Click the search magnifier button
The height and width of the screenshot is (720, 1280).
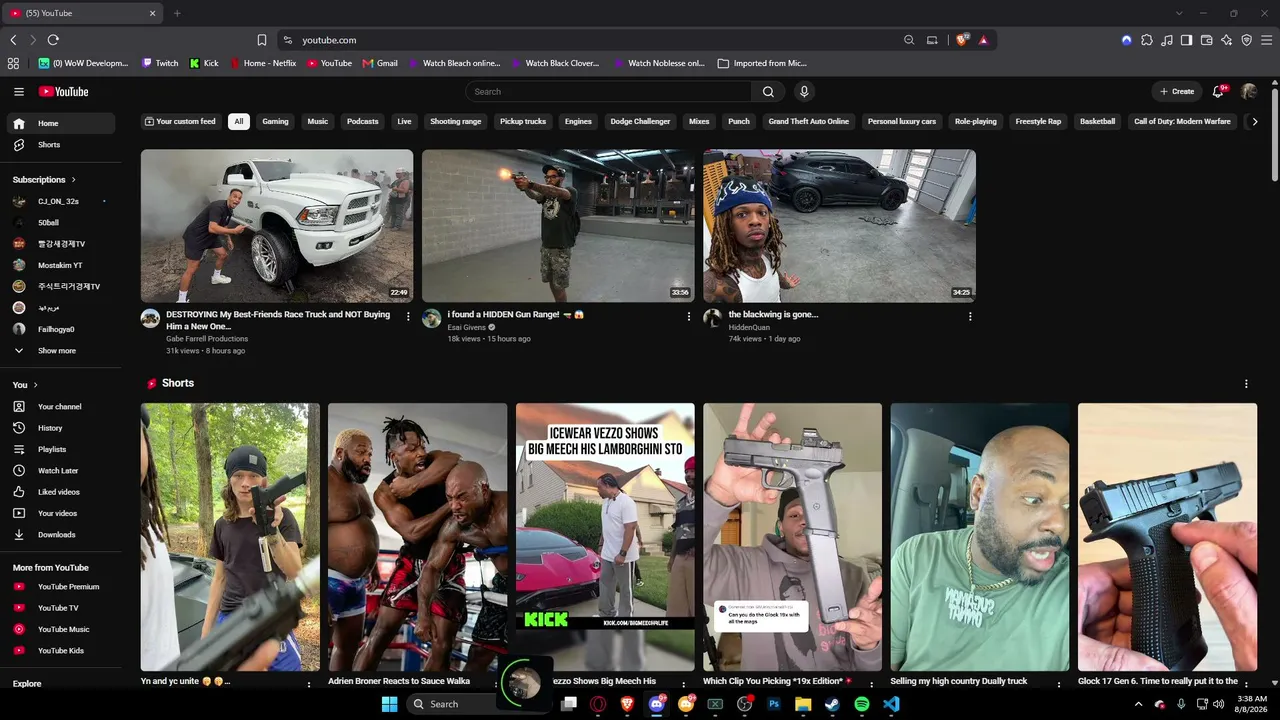click(768, 92)
